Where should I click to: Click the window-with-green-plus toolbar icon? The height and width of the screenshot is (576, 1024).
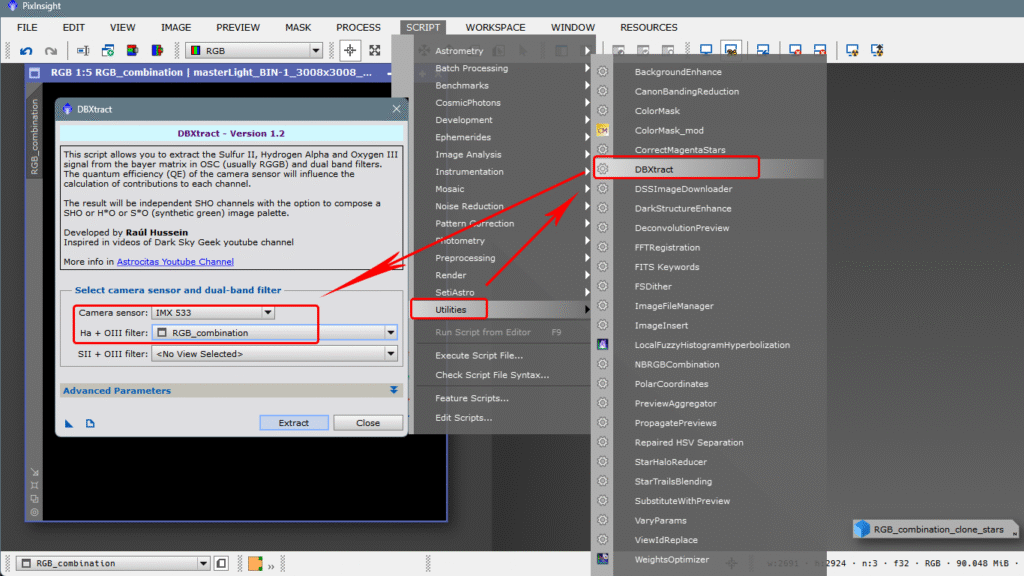tap(108, 50)
